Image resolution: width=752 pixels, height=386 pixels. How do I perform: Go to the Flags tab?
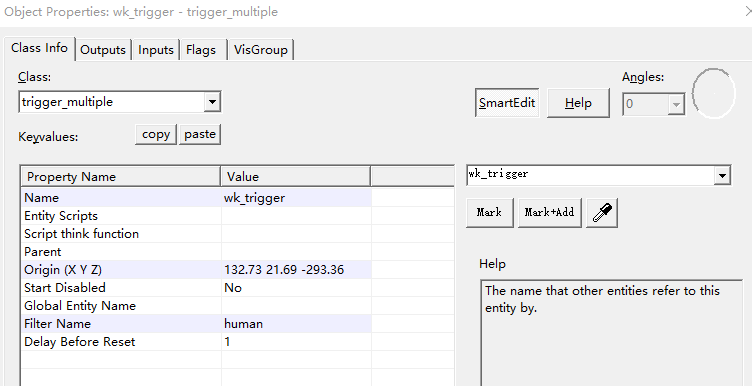click(x=201, y=50)
